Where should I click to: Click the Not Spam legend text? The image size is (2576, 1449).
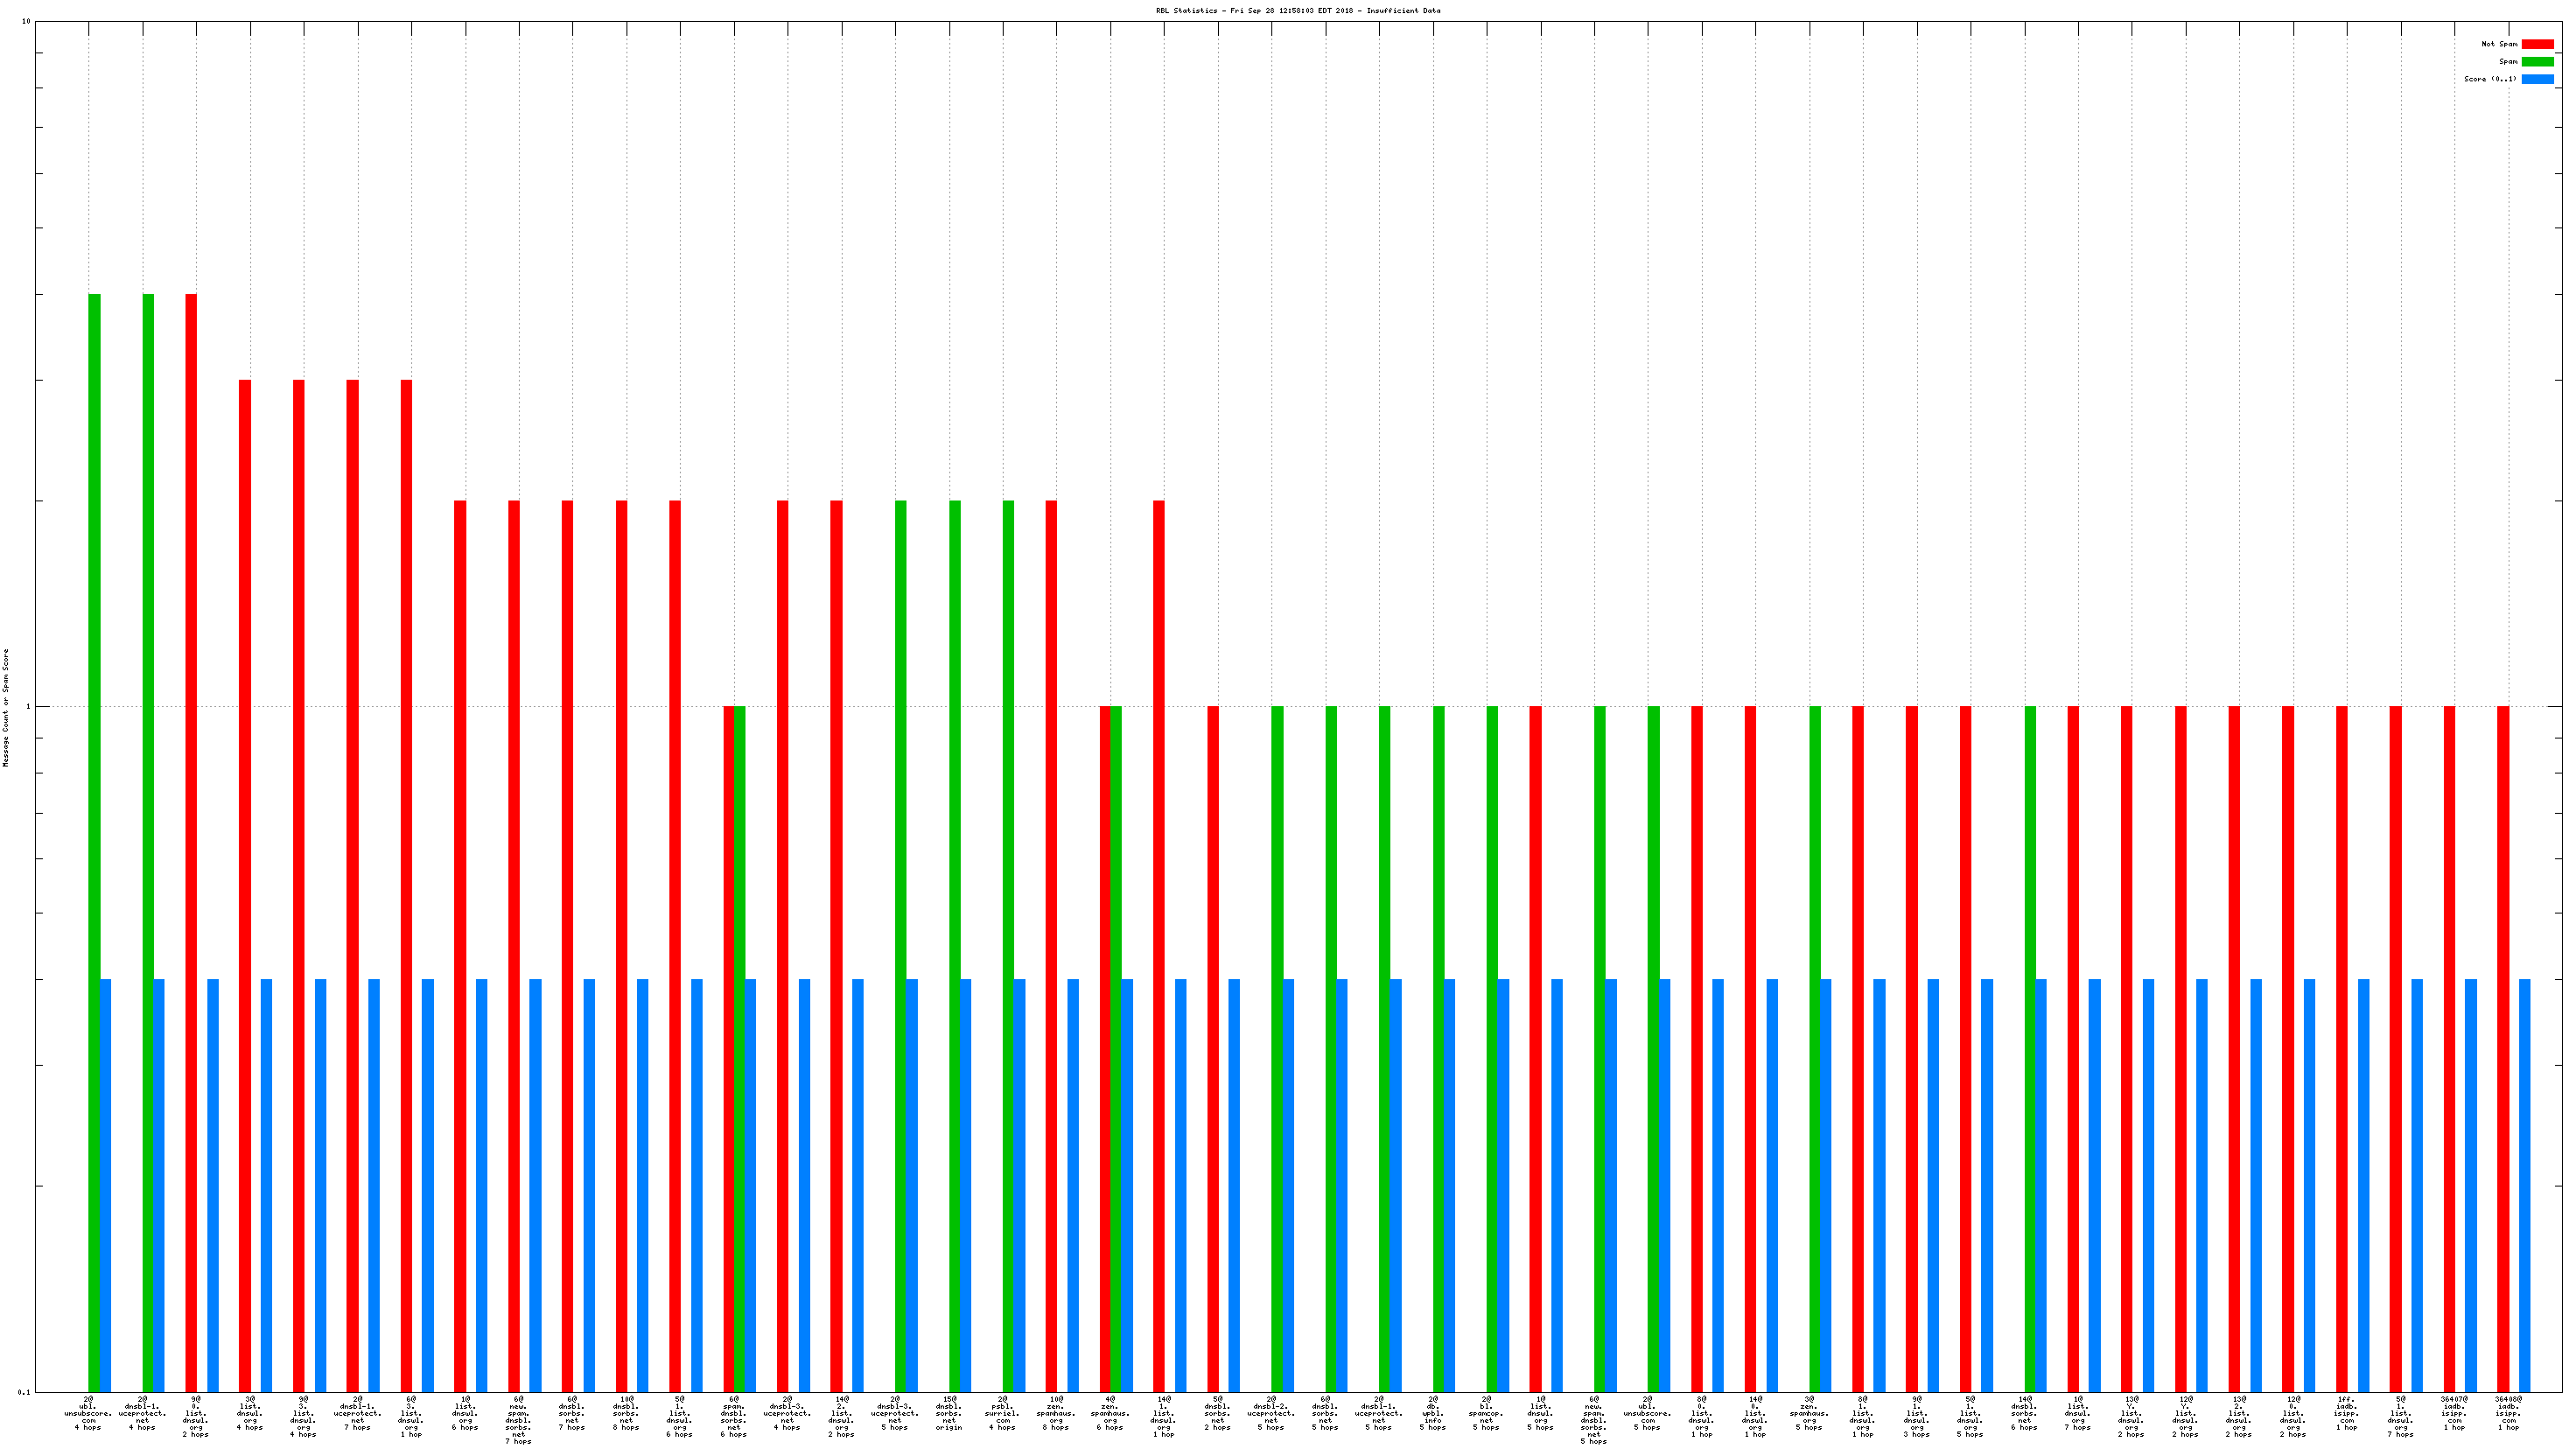coord(2499,44)
